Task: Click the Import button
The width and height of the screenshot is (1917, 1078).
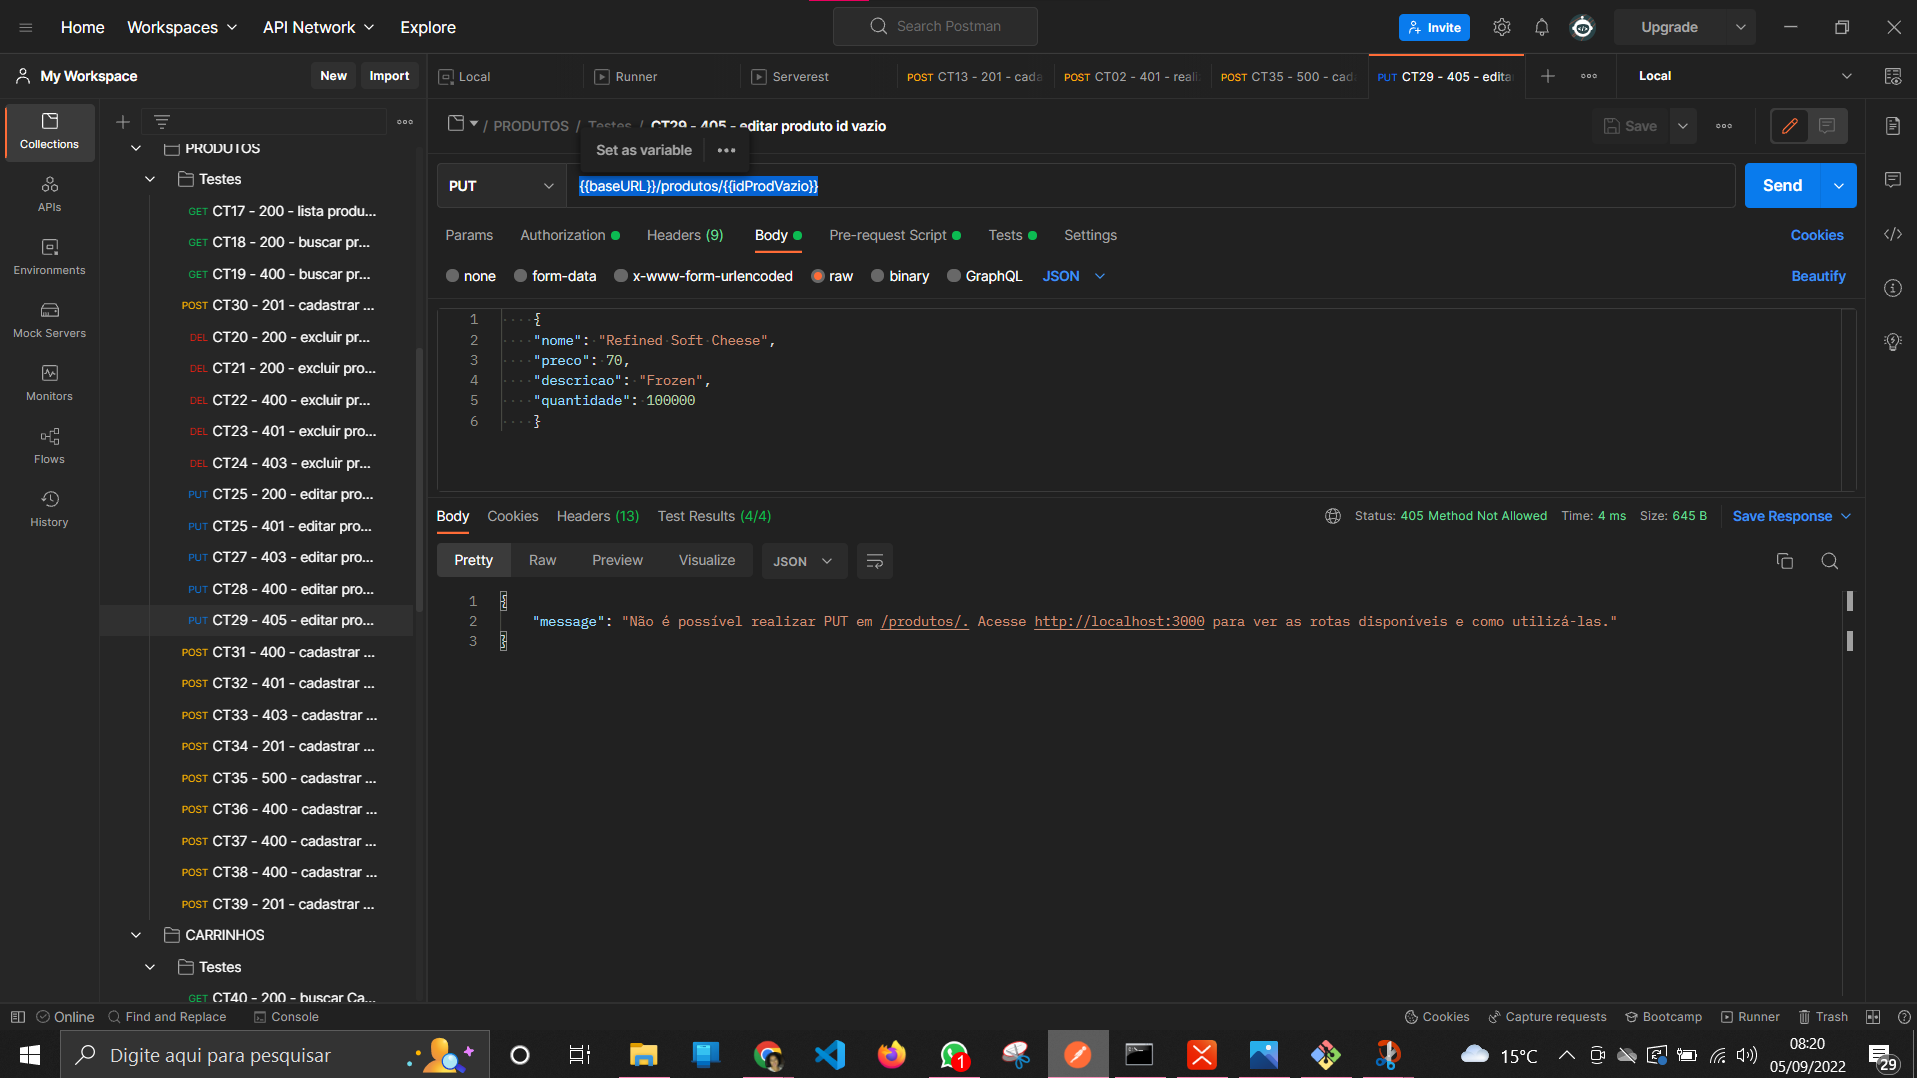Action: [389, 76]
